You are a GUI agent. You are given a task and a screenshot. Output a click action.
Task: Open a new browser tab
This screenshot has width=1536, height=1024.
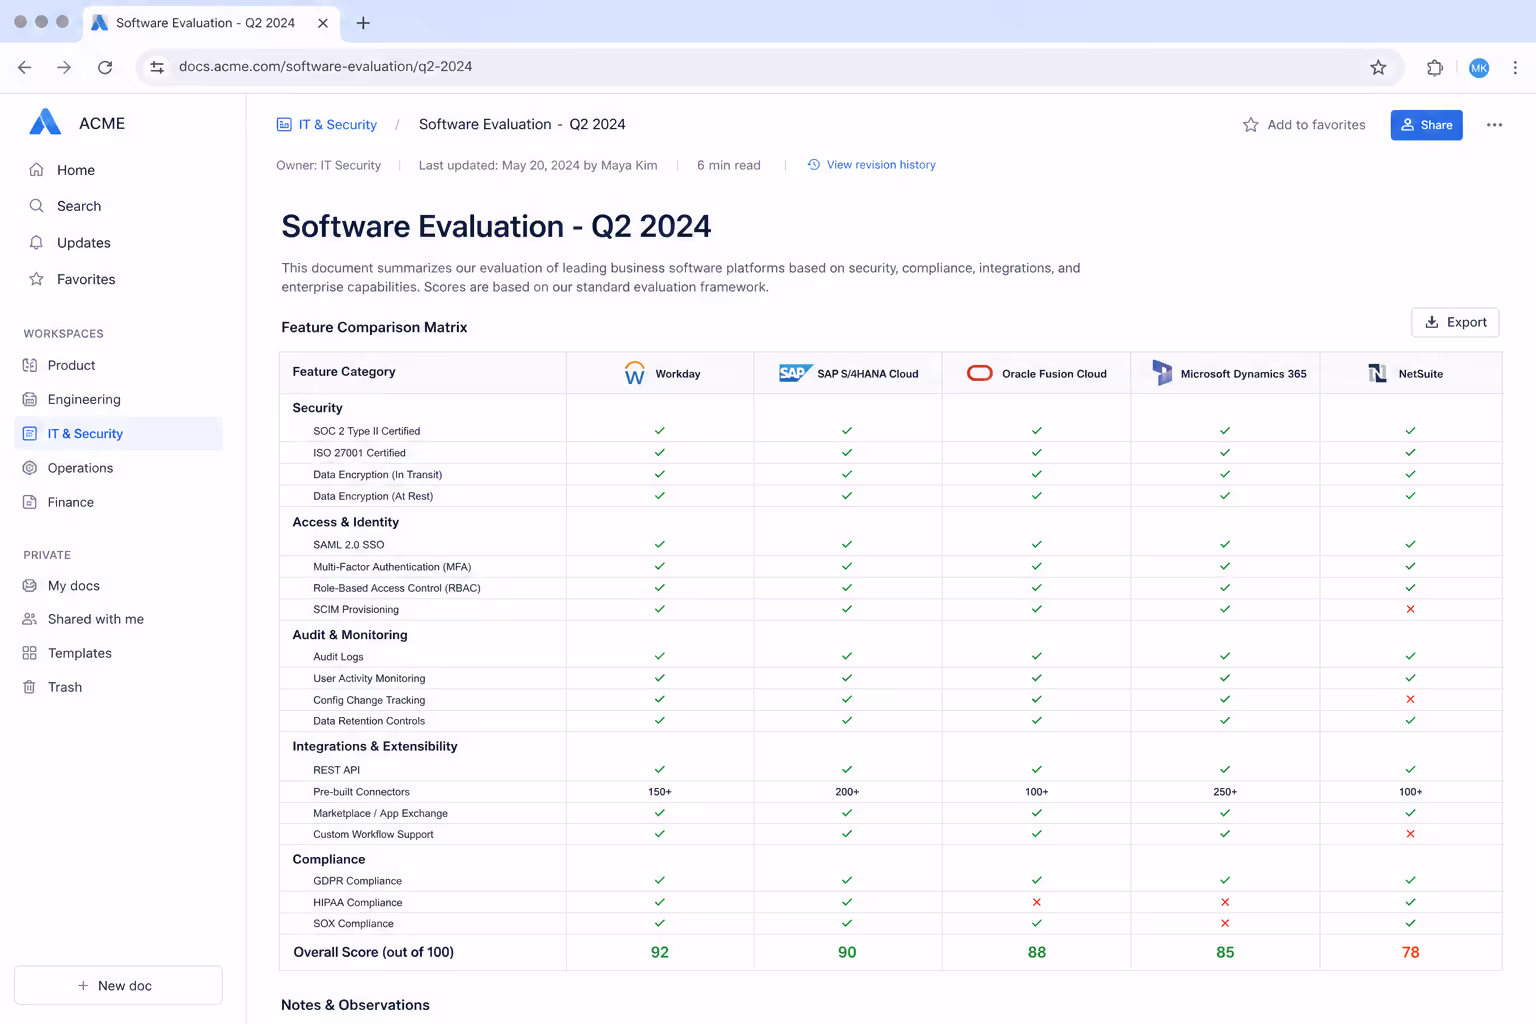point(363,22)
